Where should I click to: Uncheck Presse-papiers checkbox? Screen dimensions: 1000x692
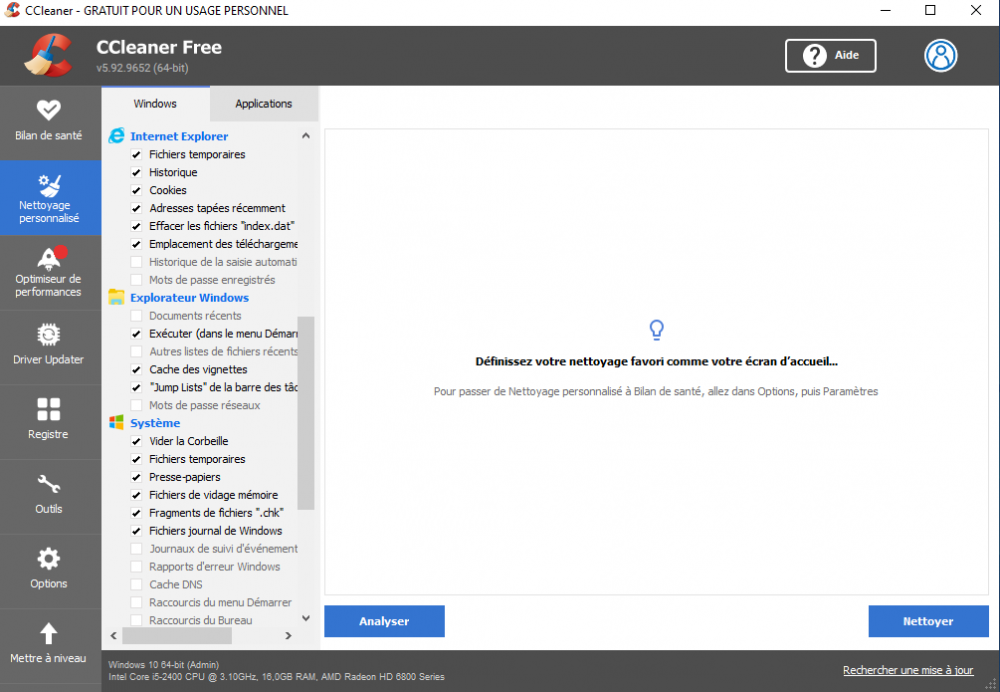[x=136, y=477]
